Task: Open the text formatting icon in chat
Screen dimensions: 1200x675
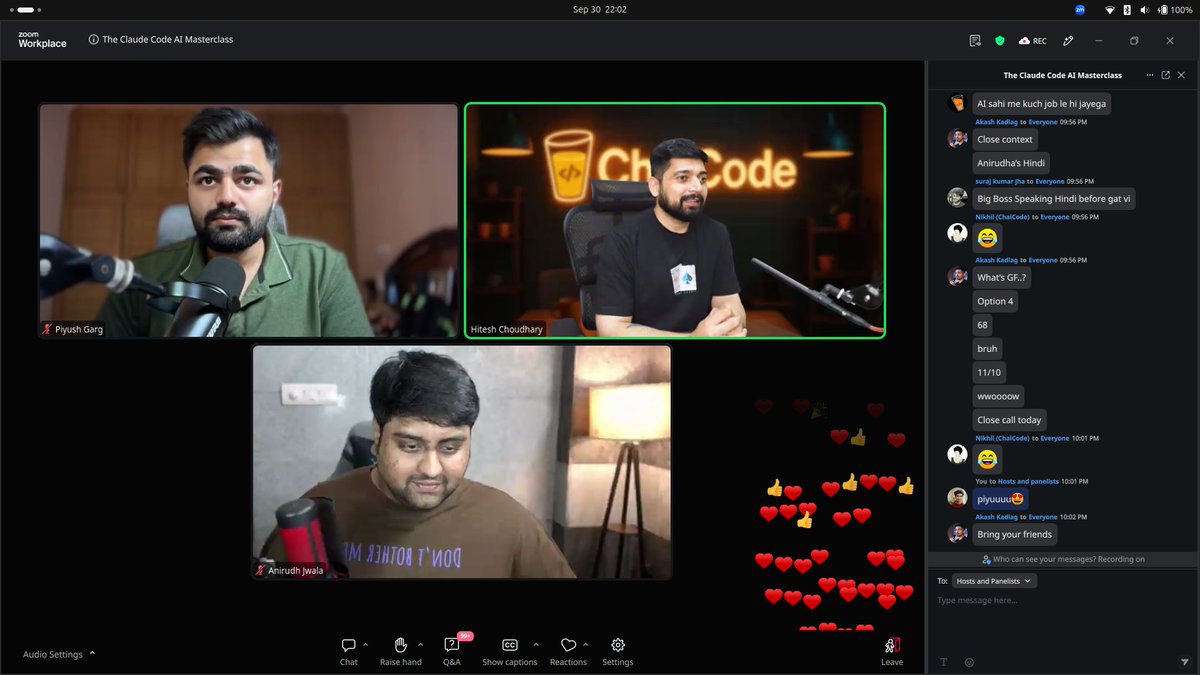Action: click(943, 662)
